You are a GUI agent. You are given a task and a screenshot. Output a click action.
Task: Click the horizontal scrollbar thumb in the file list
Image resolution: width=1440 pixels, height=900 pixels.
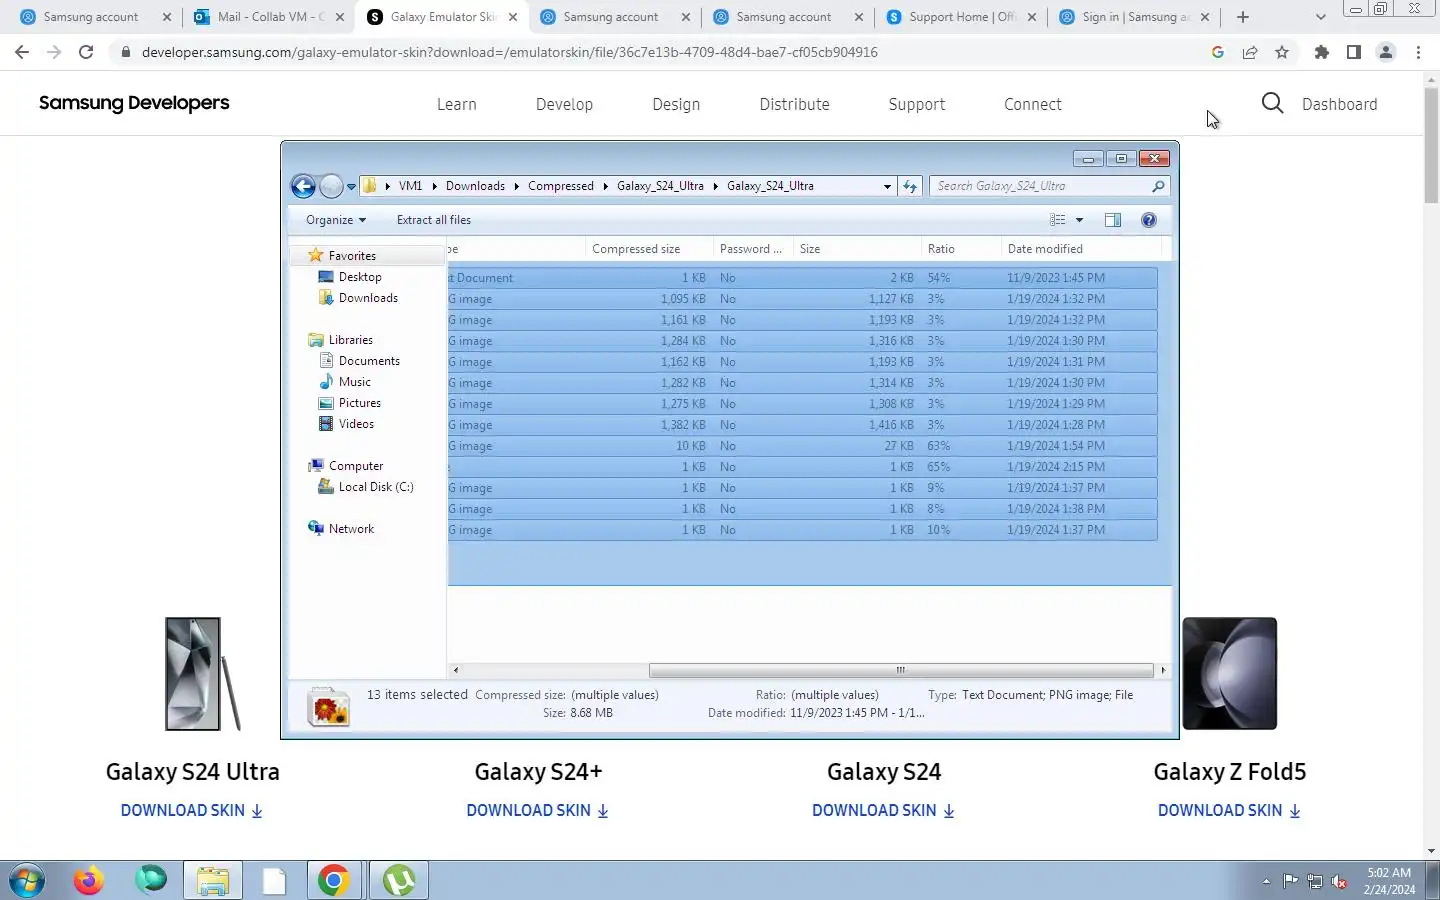[x=900, y=670]
